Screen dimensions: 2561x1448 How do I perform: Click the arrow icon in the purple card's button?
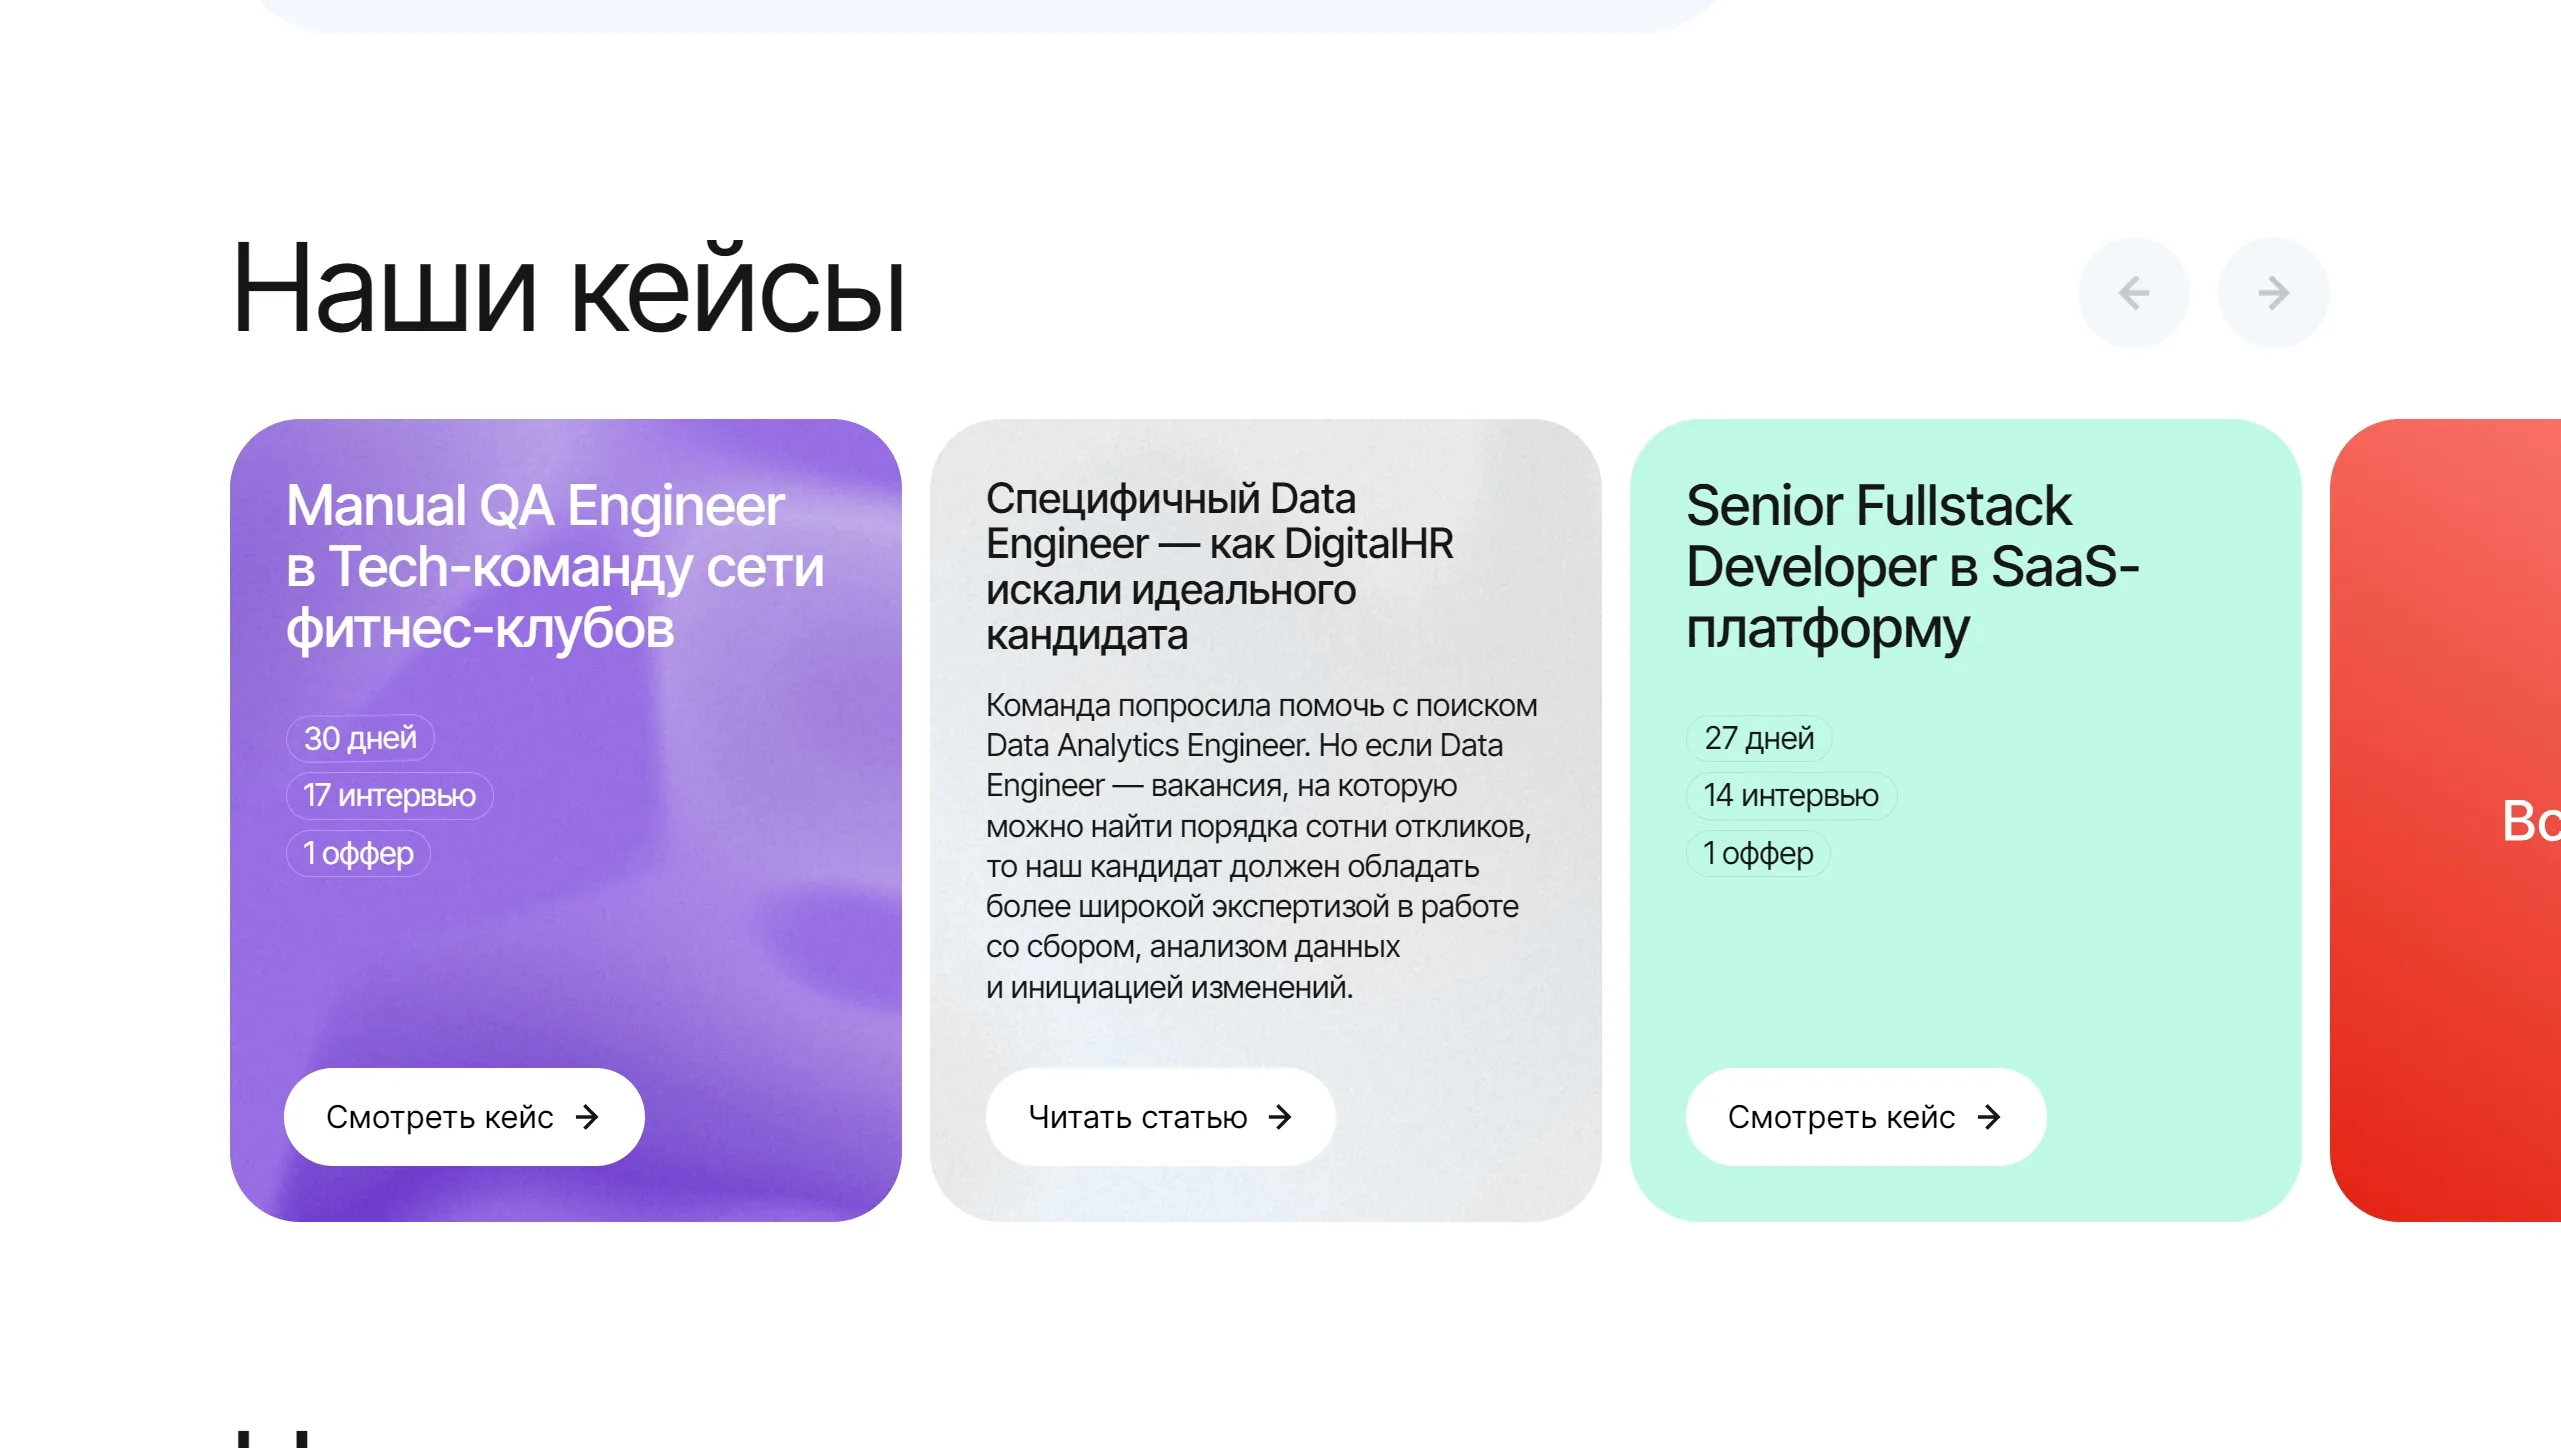588,1116
